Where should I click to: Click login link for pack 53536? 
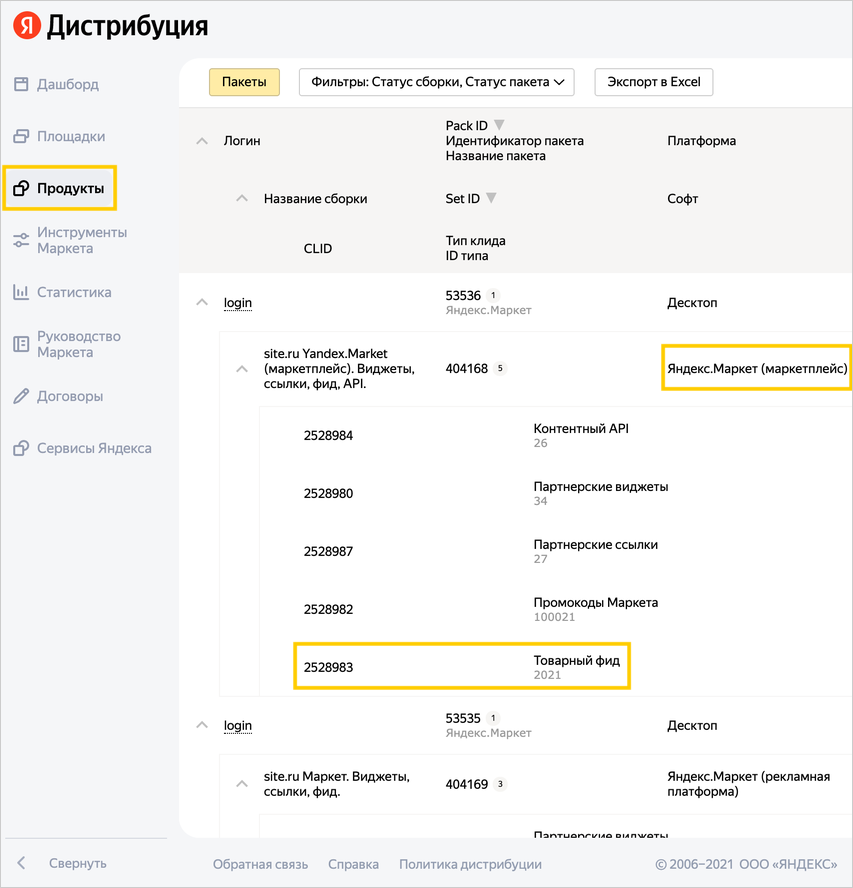pyautogui.click(x=238, y=303)
